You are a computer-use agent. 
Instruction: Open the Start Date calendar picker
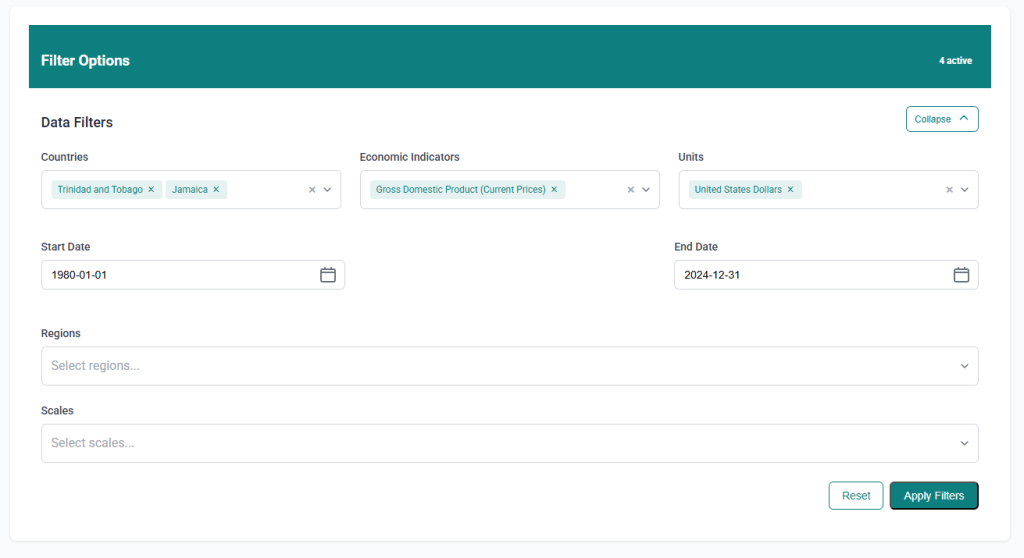(x=328, y=275)
